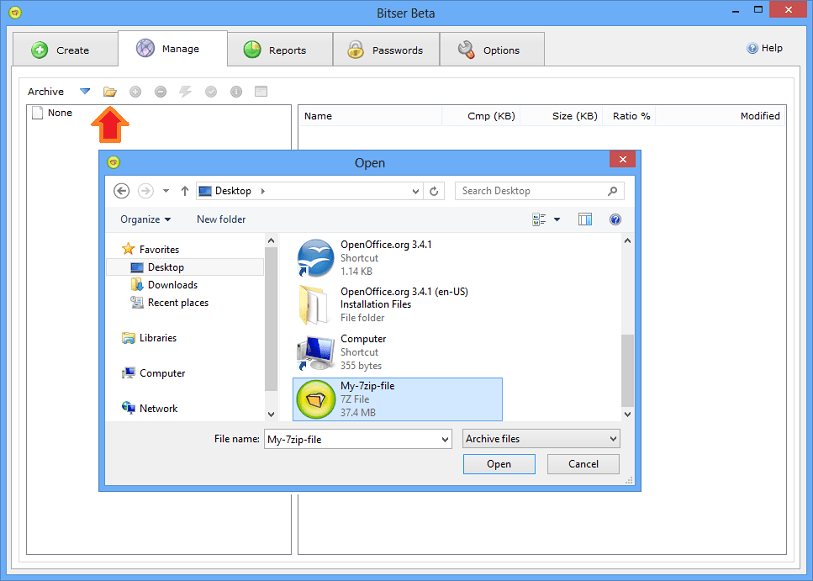Click the Open button

pyautogui.click(x=499, y=464)
